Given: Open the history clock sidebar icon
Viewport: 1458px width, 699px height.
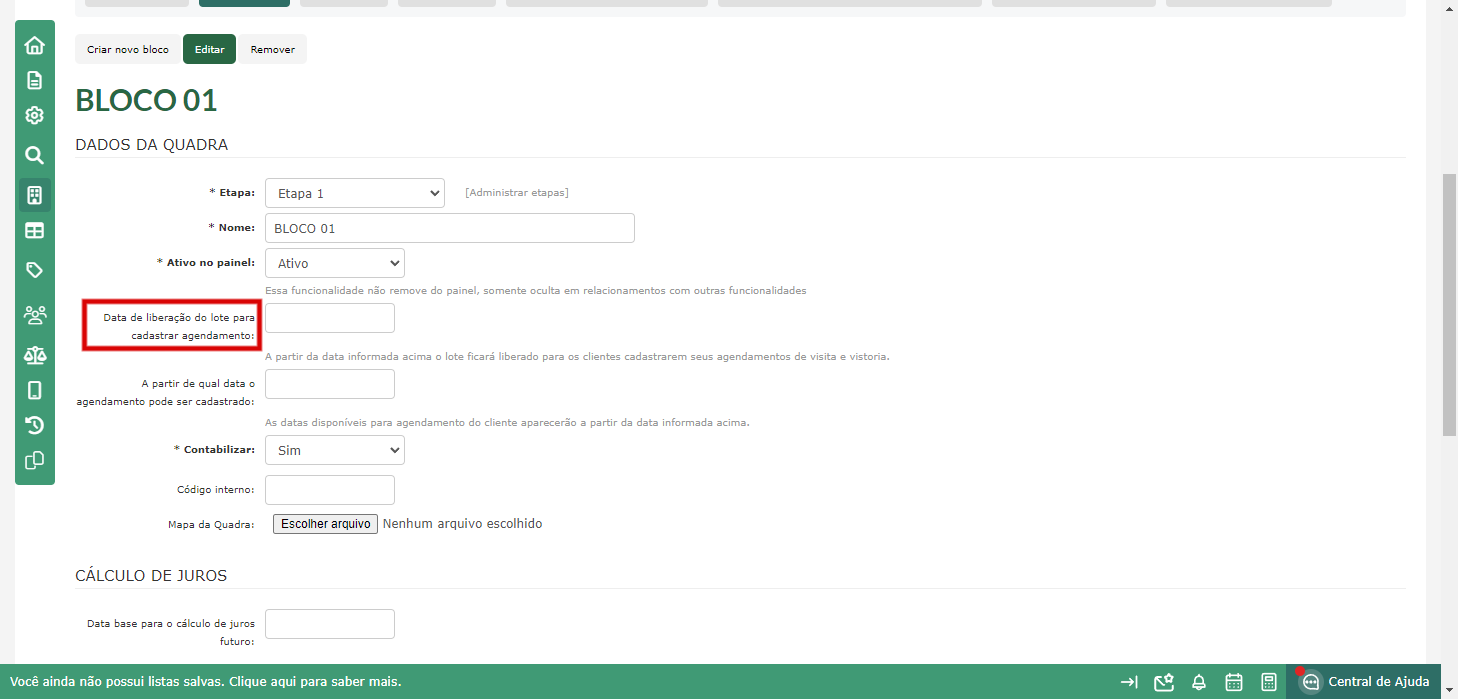Looking at the screenshot, I should coord(34,425).
